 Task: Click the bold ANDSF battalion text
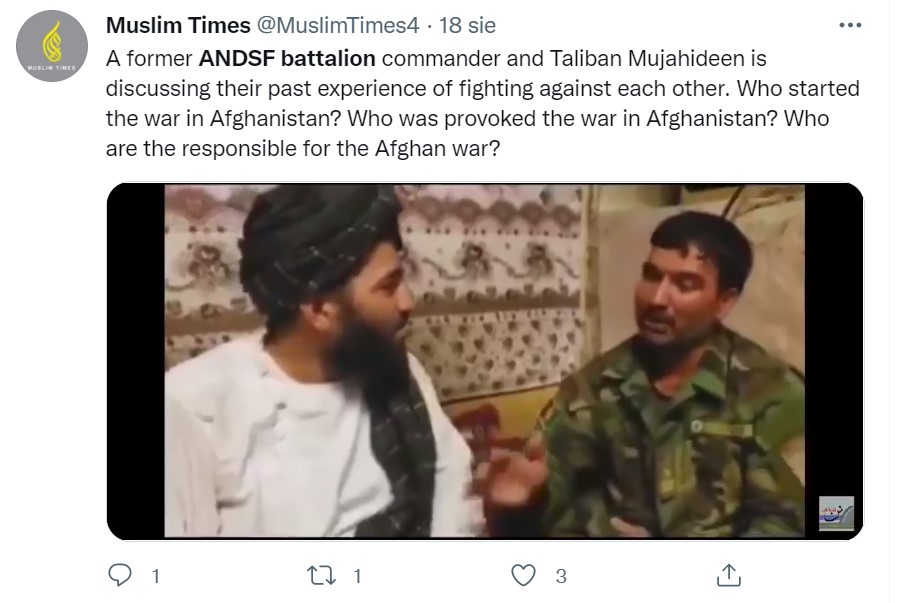point(287,59)
